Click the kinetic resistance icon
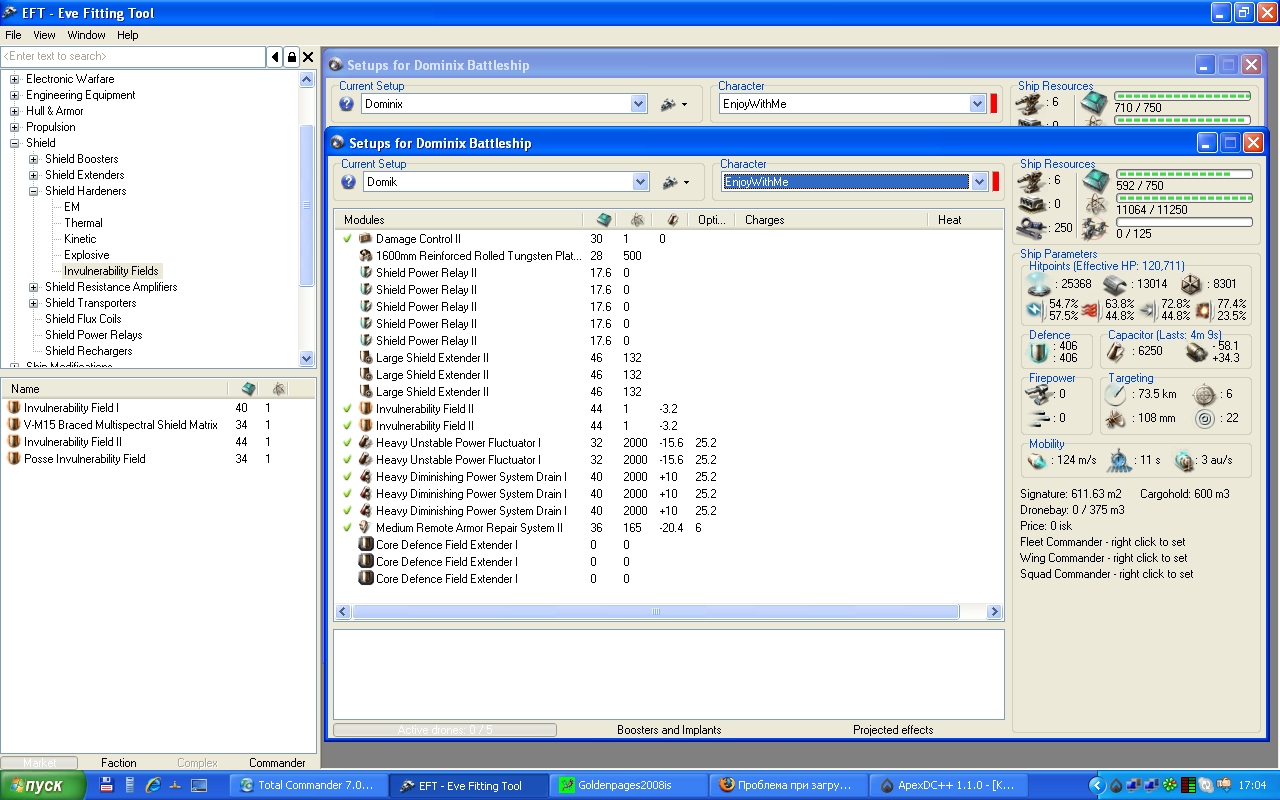This screenshot has height=800, width=1280. pyautogui.click(x=1147, y=309)
